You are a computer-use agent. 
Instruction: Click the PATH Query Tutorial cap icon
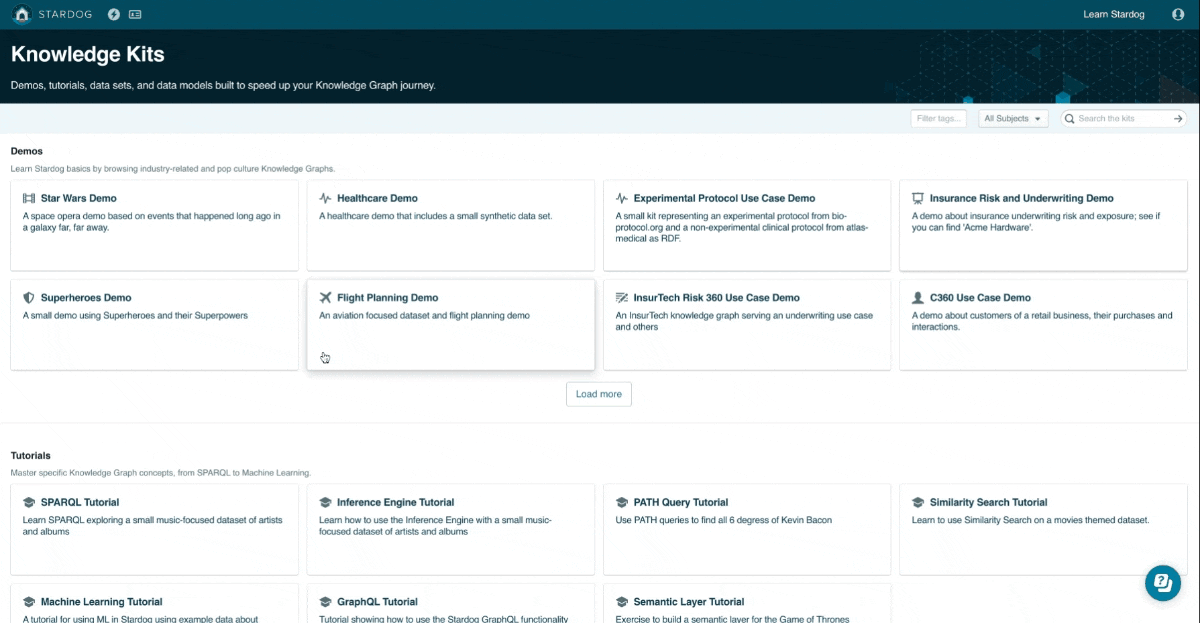(622, 502)
